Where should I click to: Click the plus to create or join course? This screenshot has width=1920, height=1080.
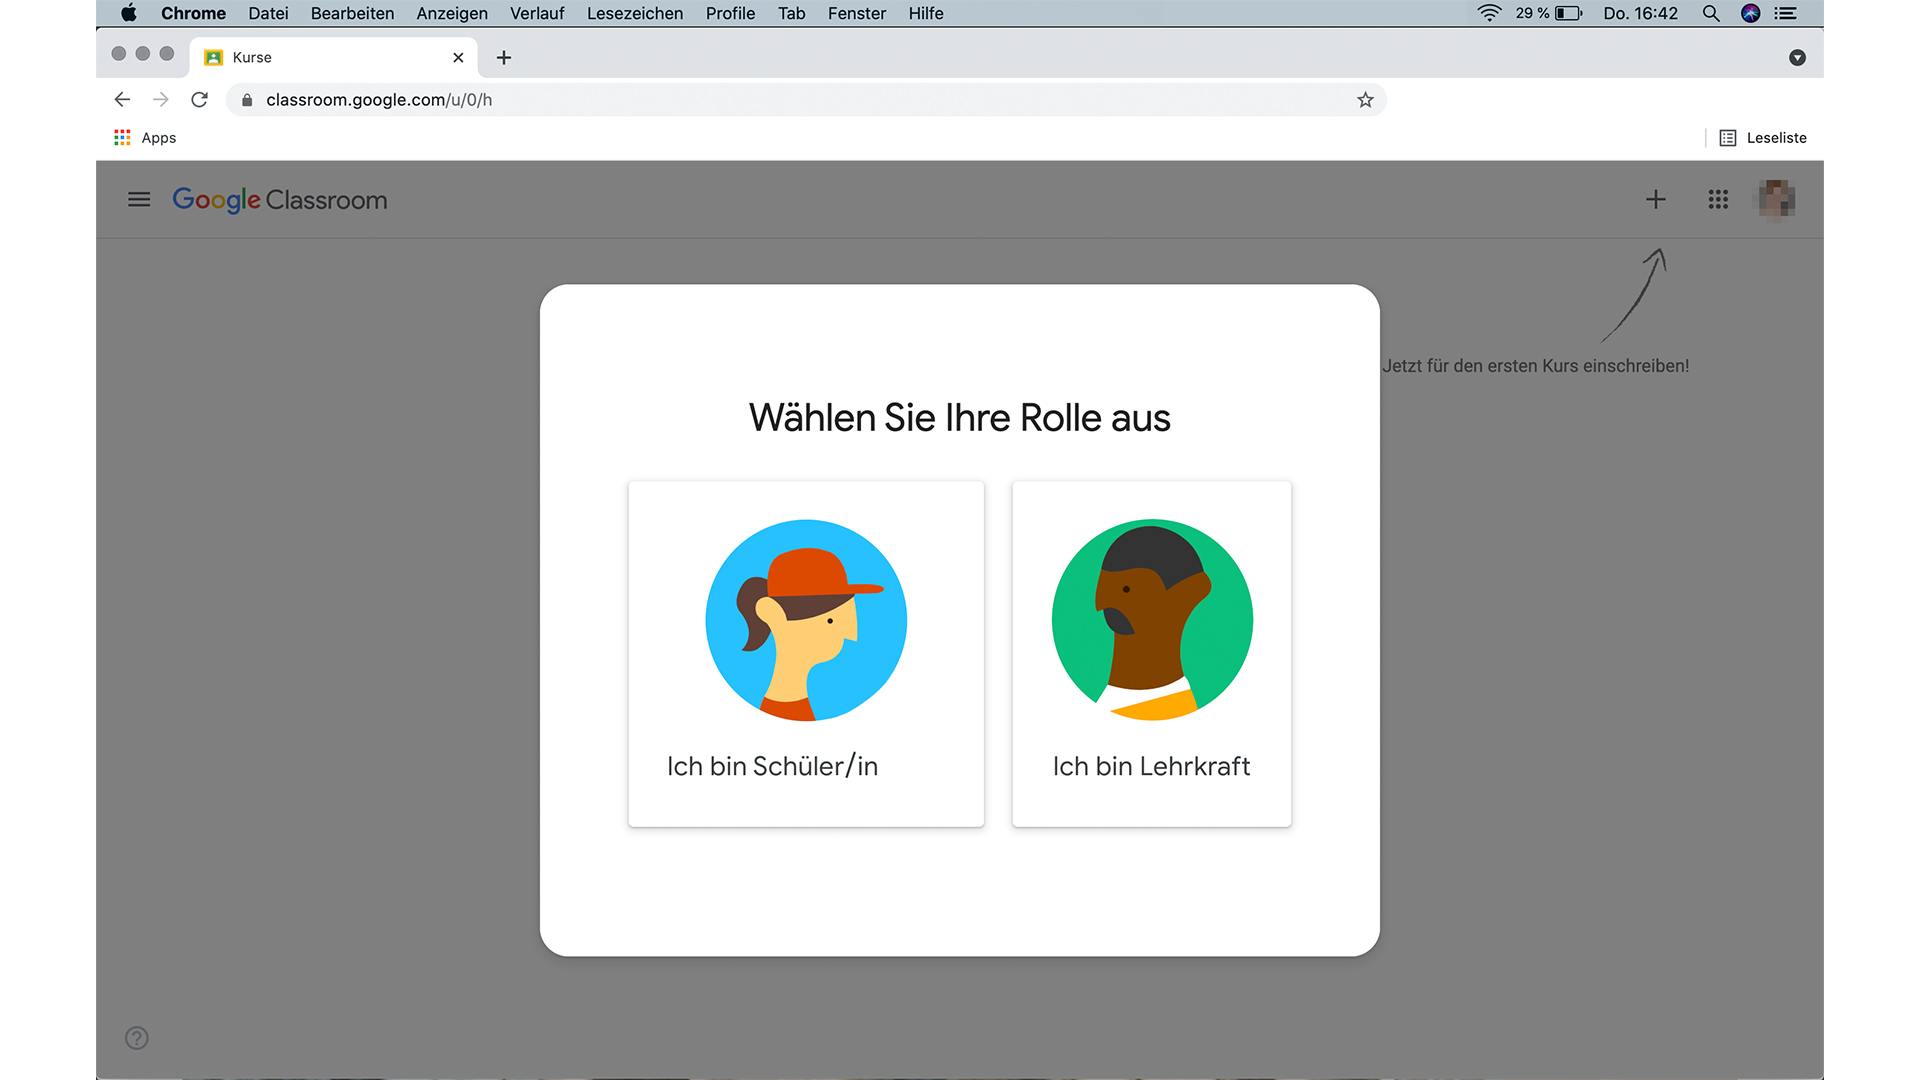coord(1656,199)
